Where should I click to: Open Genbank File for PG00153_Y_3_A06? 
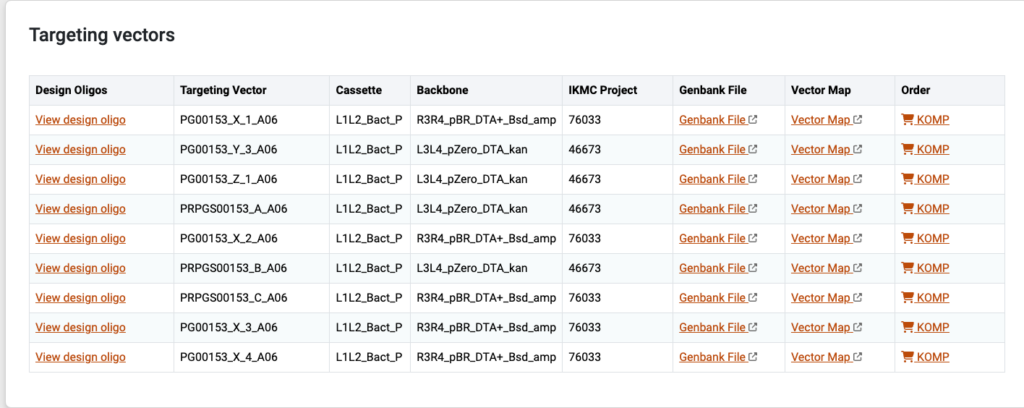(712, 149)
